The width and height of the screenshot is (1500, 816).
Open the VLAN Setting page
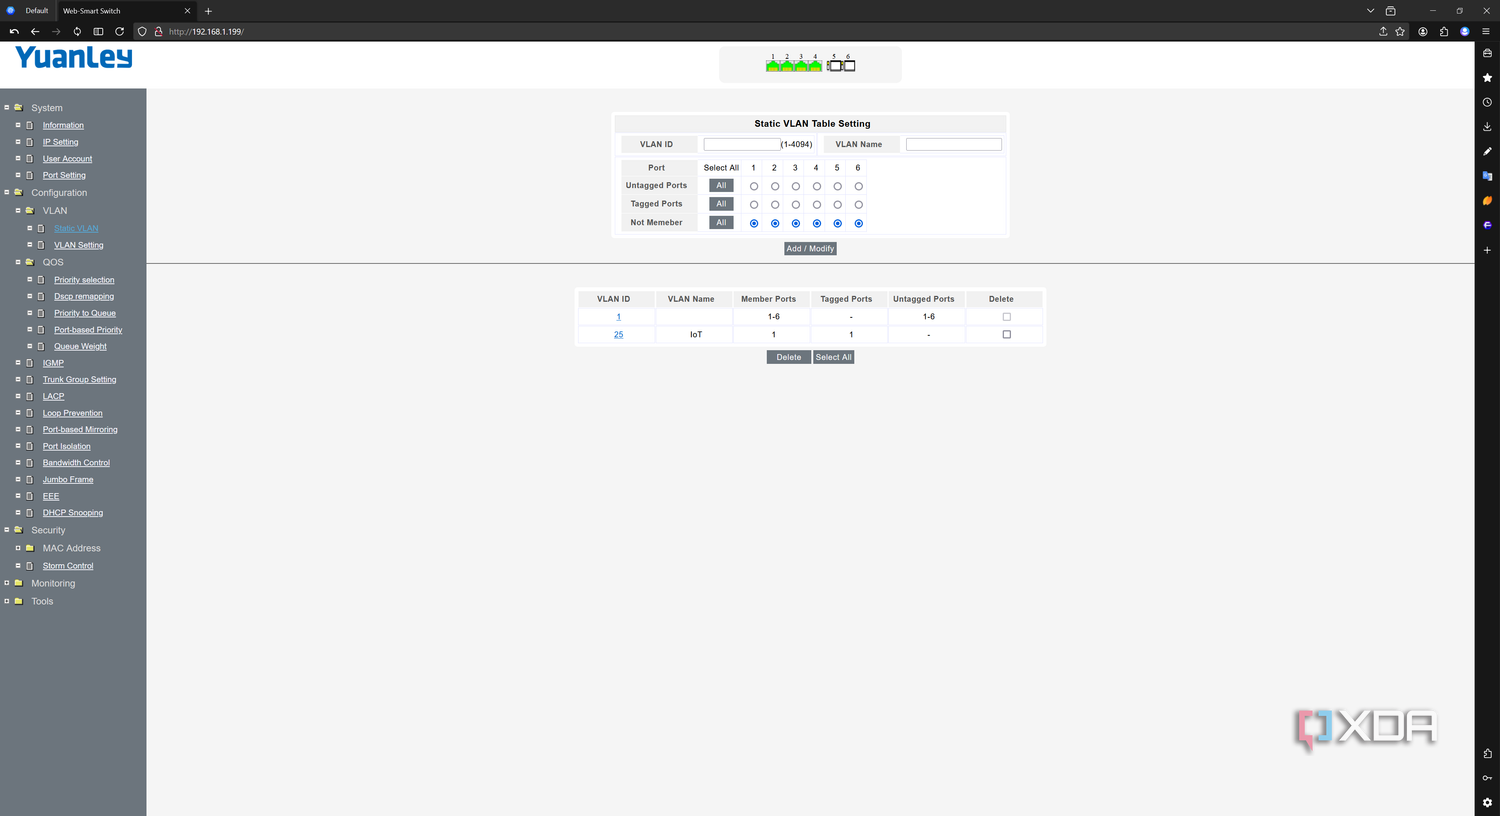(78, 245)
